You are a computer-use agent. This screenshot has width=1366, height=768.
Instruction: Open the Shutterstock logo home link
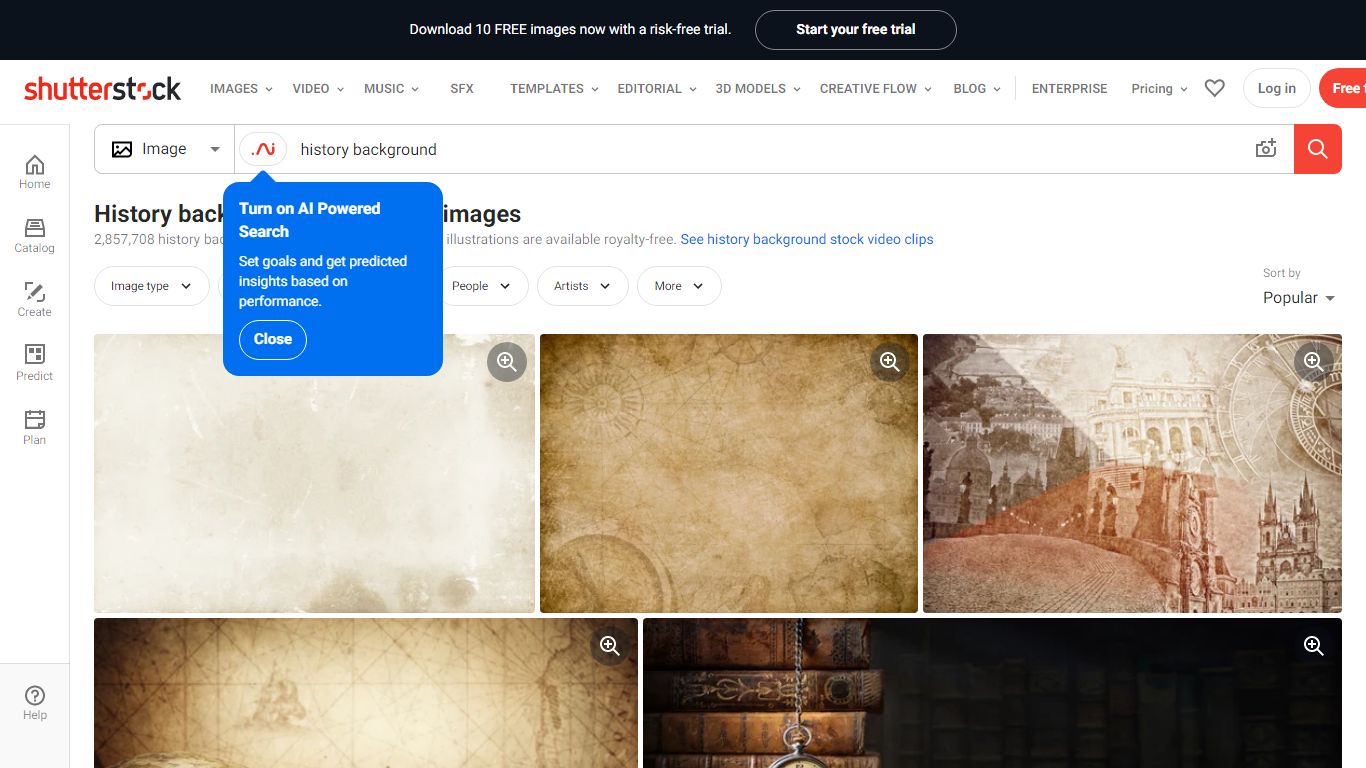pos(103,89)
